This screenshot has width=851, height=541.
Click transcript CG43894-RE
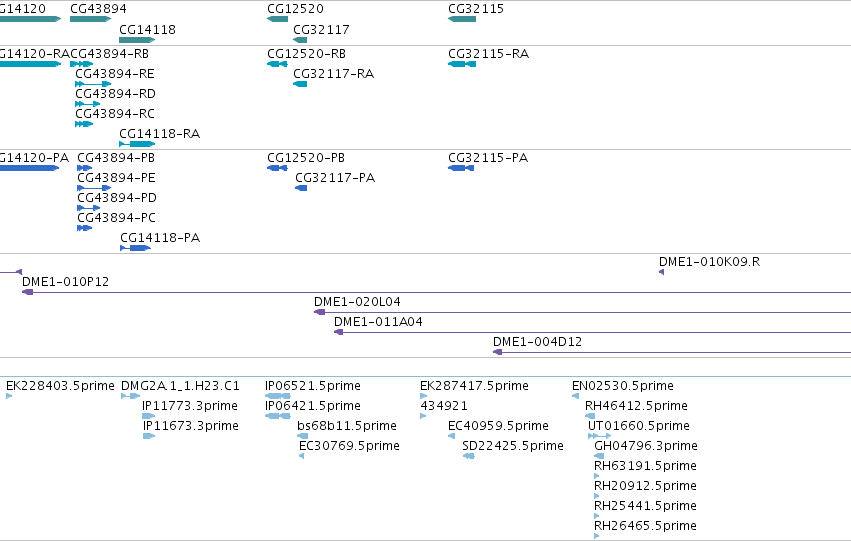[x=93, y=84]
